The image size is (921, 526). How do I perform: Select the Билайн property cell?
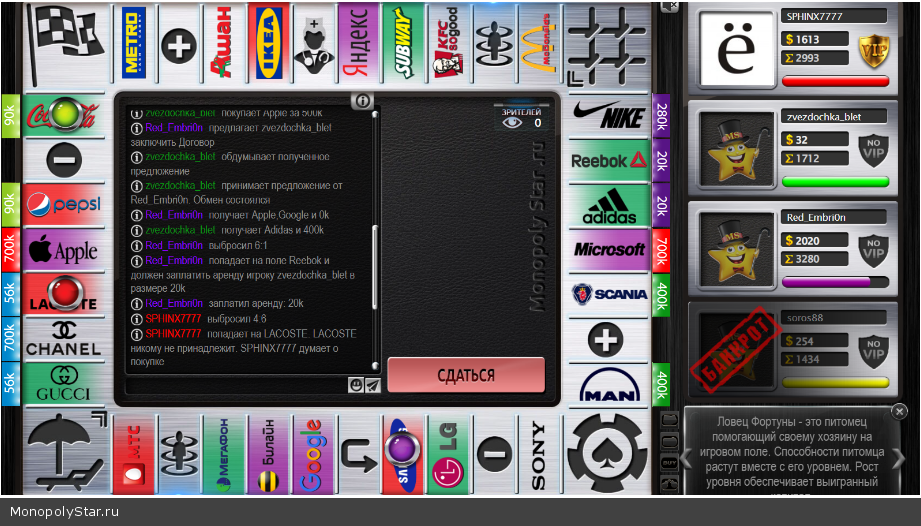(x=268, y=454)
